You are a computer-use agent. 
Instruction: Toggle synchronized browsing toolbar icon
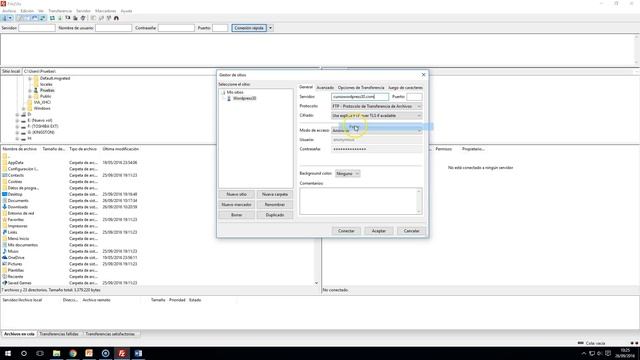[x=109, y=18]
